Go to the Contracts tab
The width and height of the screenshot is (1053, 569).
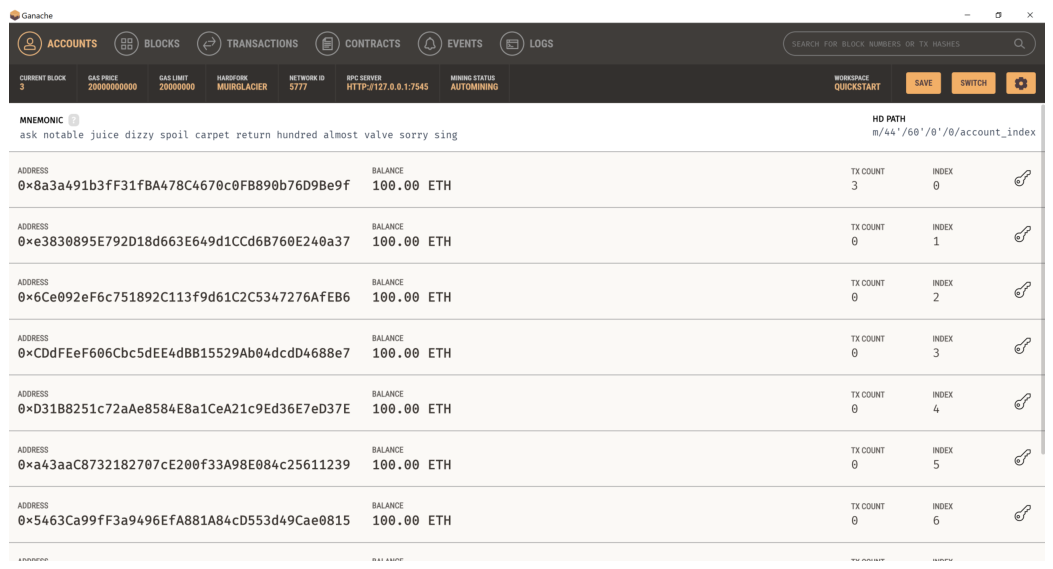point(358,44)
